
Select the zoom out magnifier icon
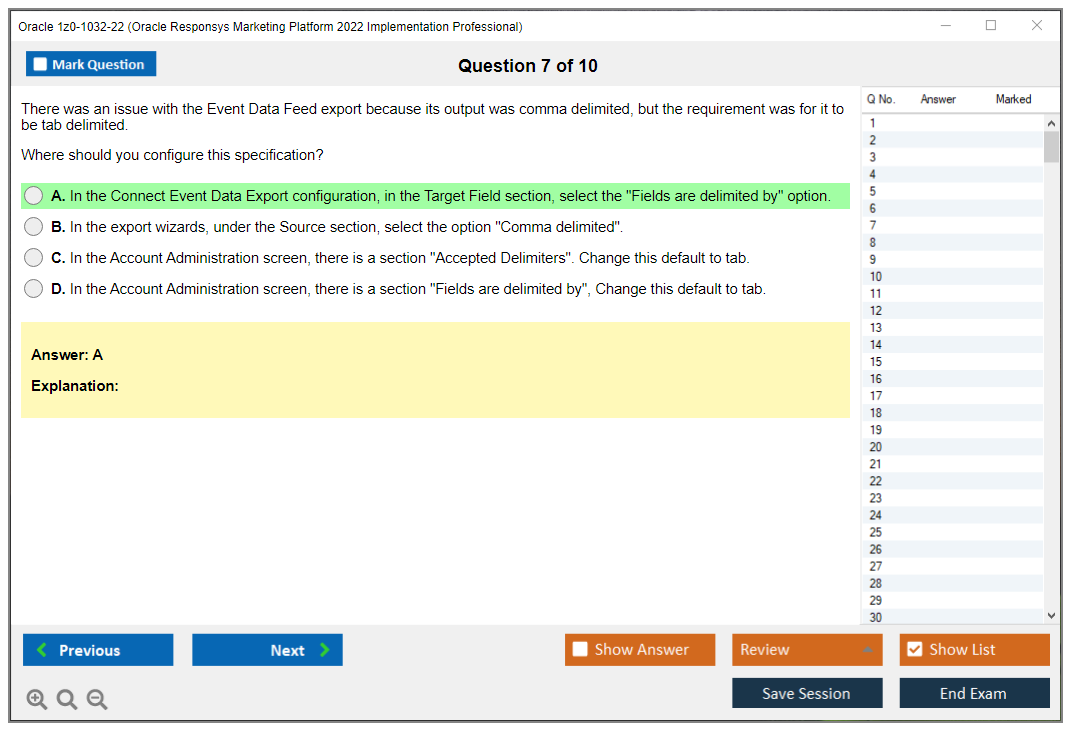point(96,699)
